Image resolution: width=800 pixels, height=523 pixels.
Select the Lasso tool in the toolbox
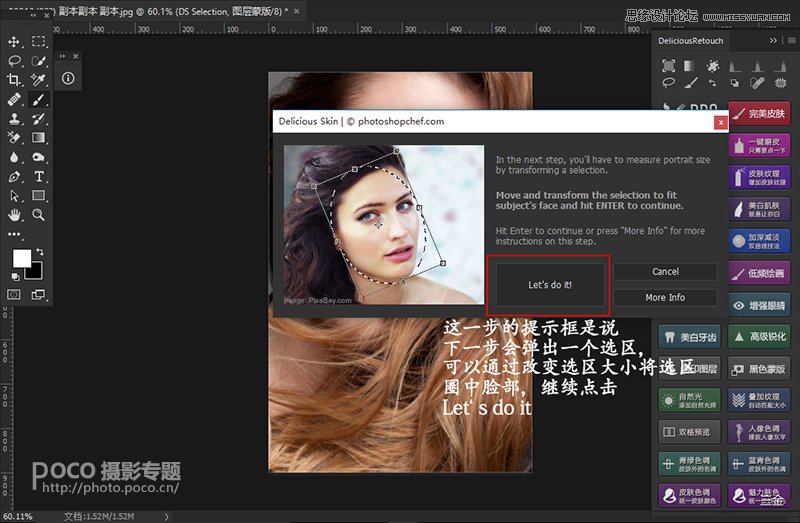click(14, 61)
